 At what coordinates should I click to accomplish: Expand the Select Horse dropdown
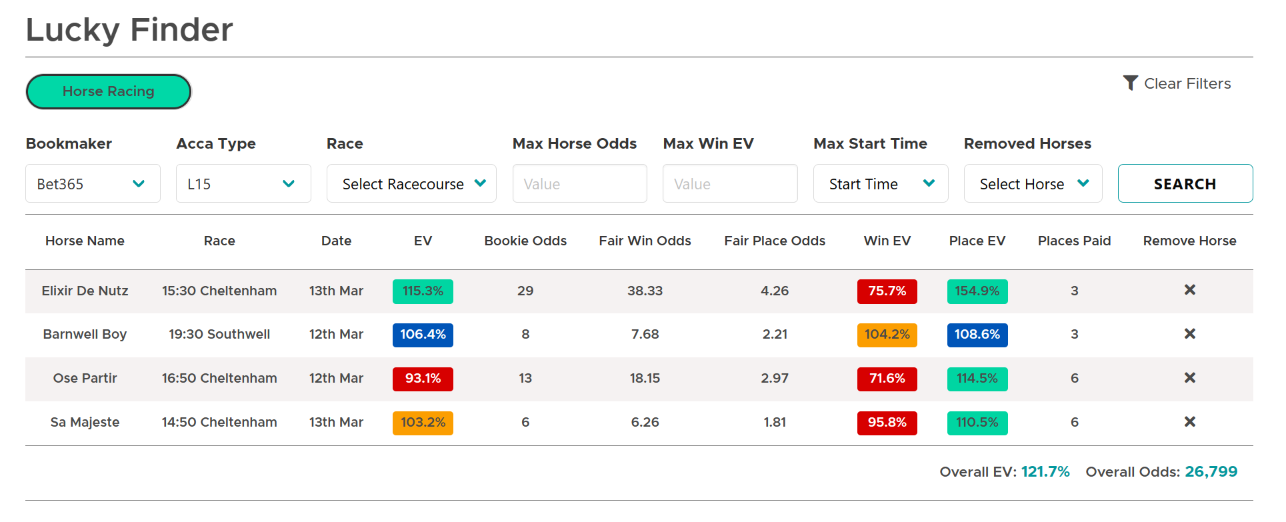[x=1033, y=184]
